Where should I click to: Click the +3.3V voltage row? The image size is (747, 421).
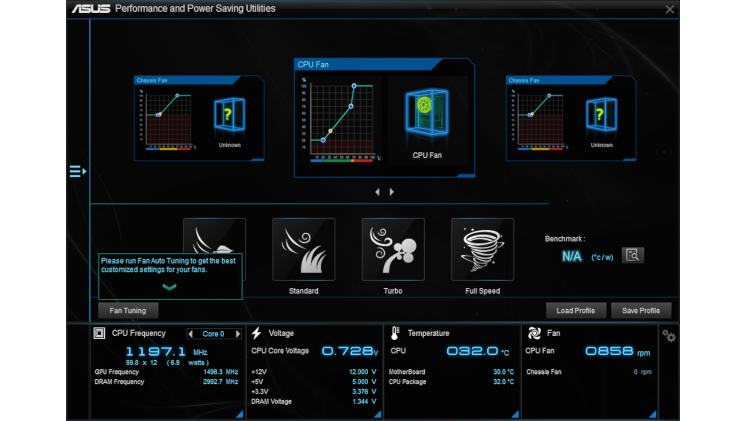coord(314,391)
